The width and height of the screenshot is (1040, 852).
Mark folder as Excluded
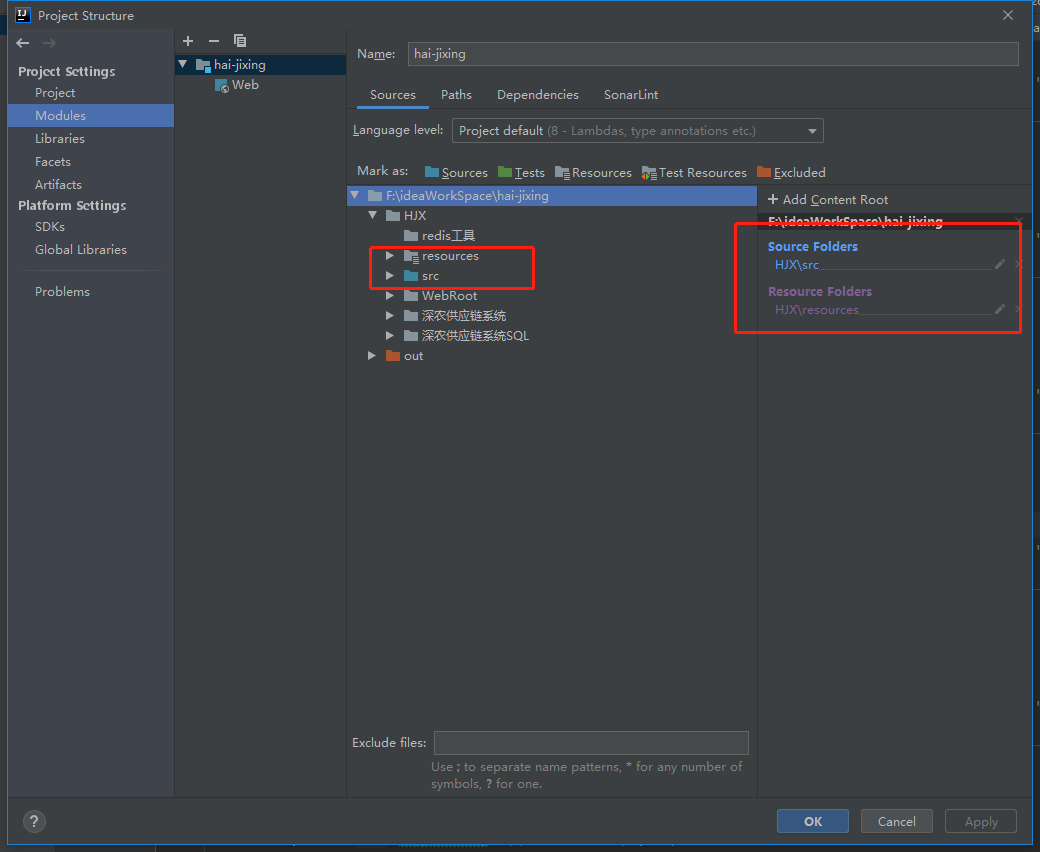(x=791, y=172)
